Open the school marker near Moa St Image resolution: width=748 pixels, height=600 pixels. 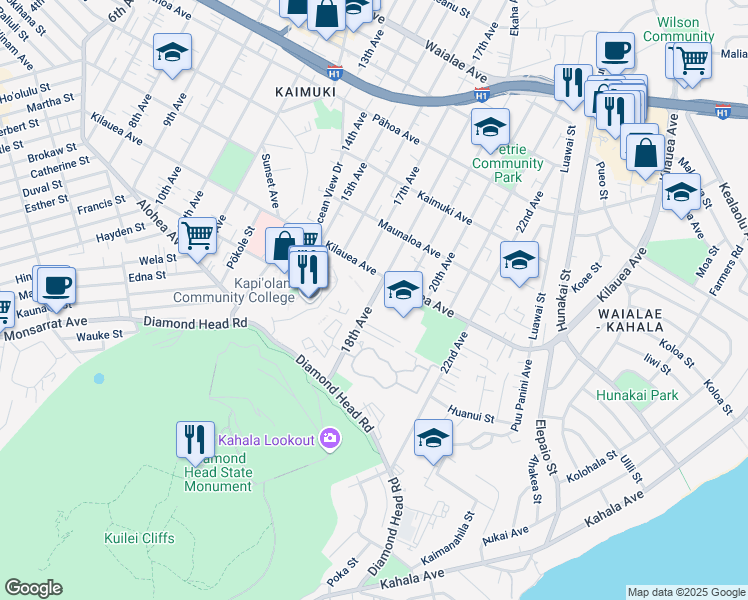pos(681,195)
